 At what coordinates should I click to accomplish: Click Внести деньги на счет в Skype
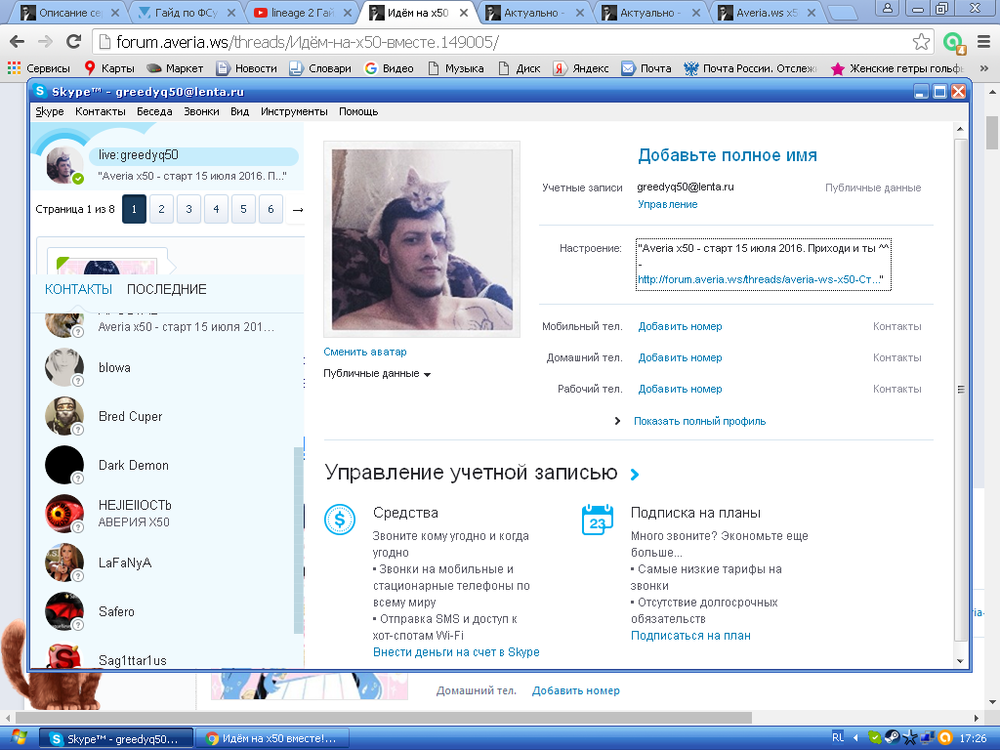(456, 652)
